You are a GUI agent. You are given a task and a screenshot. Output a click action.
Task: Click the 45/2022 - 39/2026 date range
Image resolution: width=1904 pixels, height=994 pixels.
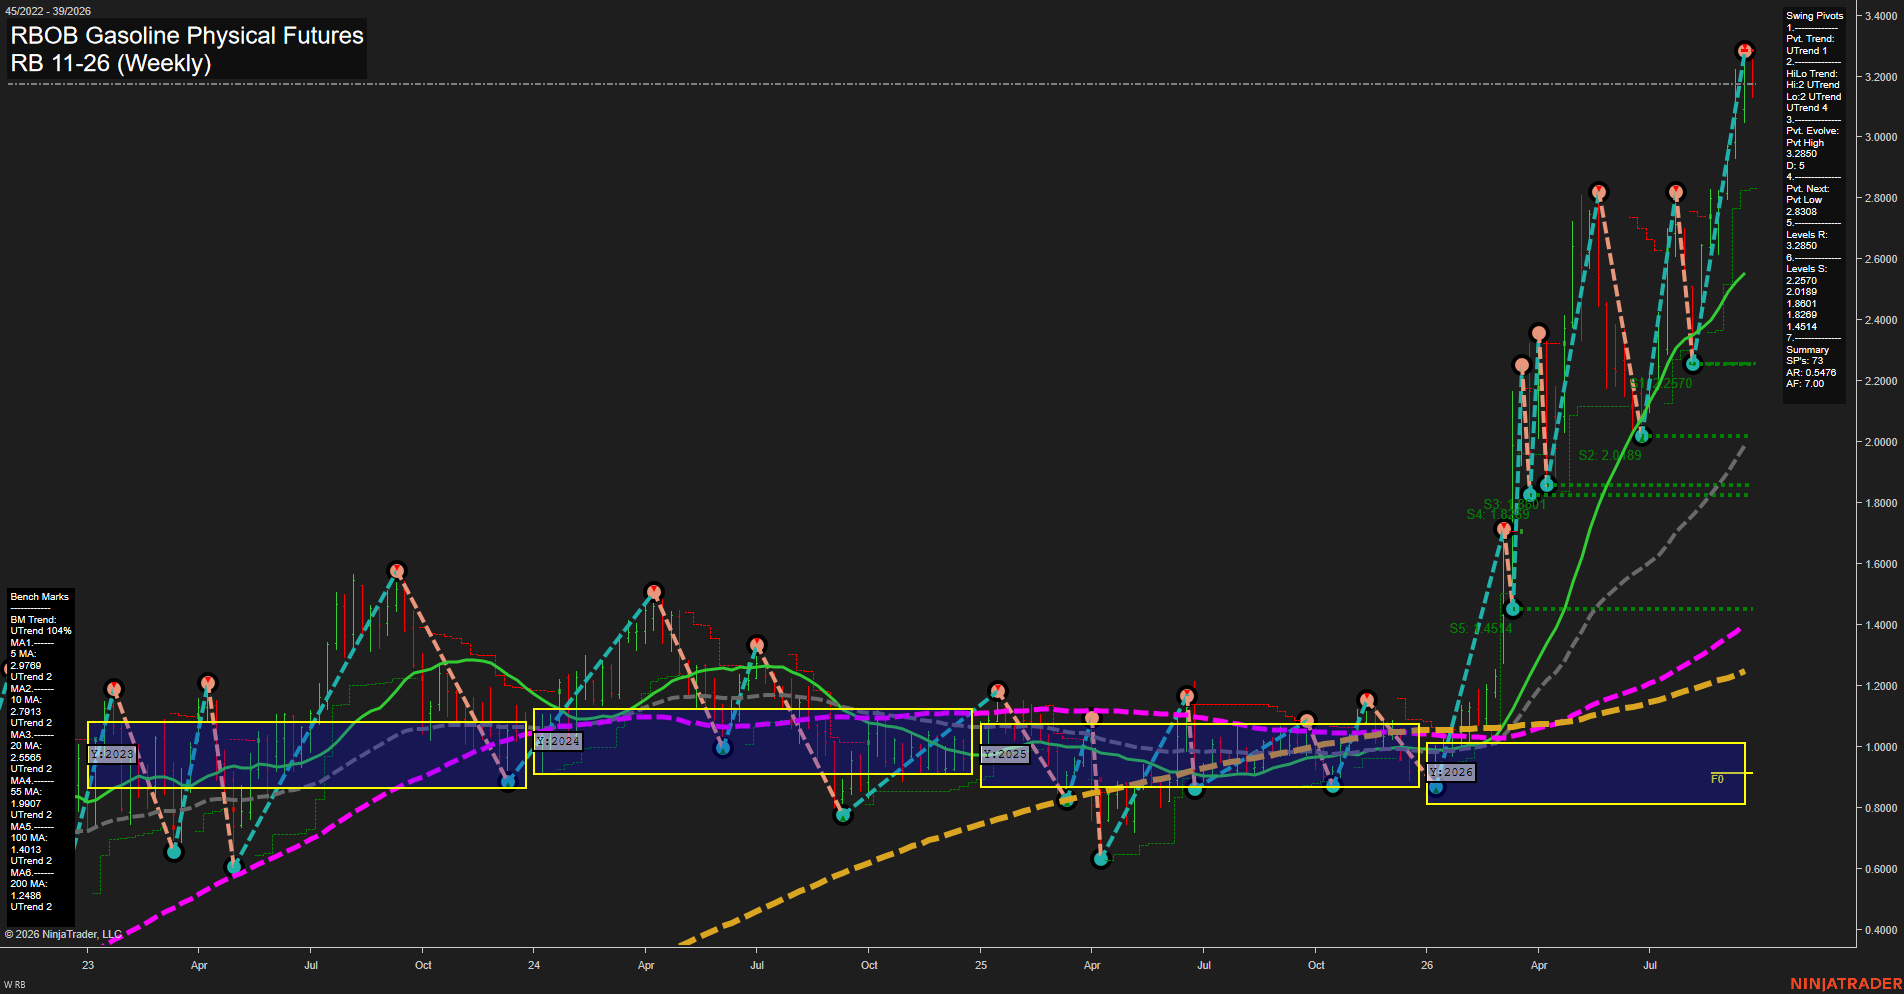46,11
